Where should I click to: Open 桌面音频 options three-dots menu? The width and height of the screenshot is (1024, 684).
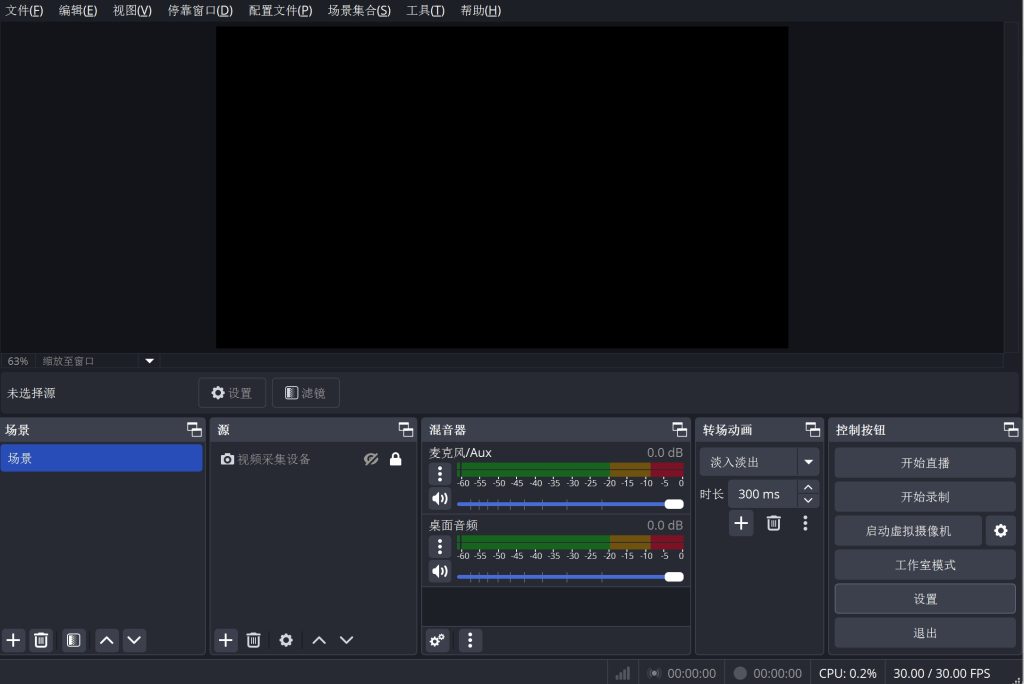coord(440,546)
